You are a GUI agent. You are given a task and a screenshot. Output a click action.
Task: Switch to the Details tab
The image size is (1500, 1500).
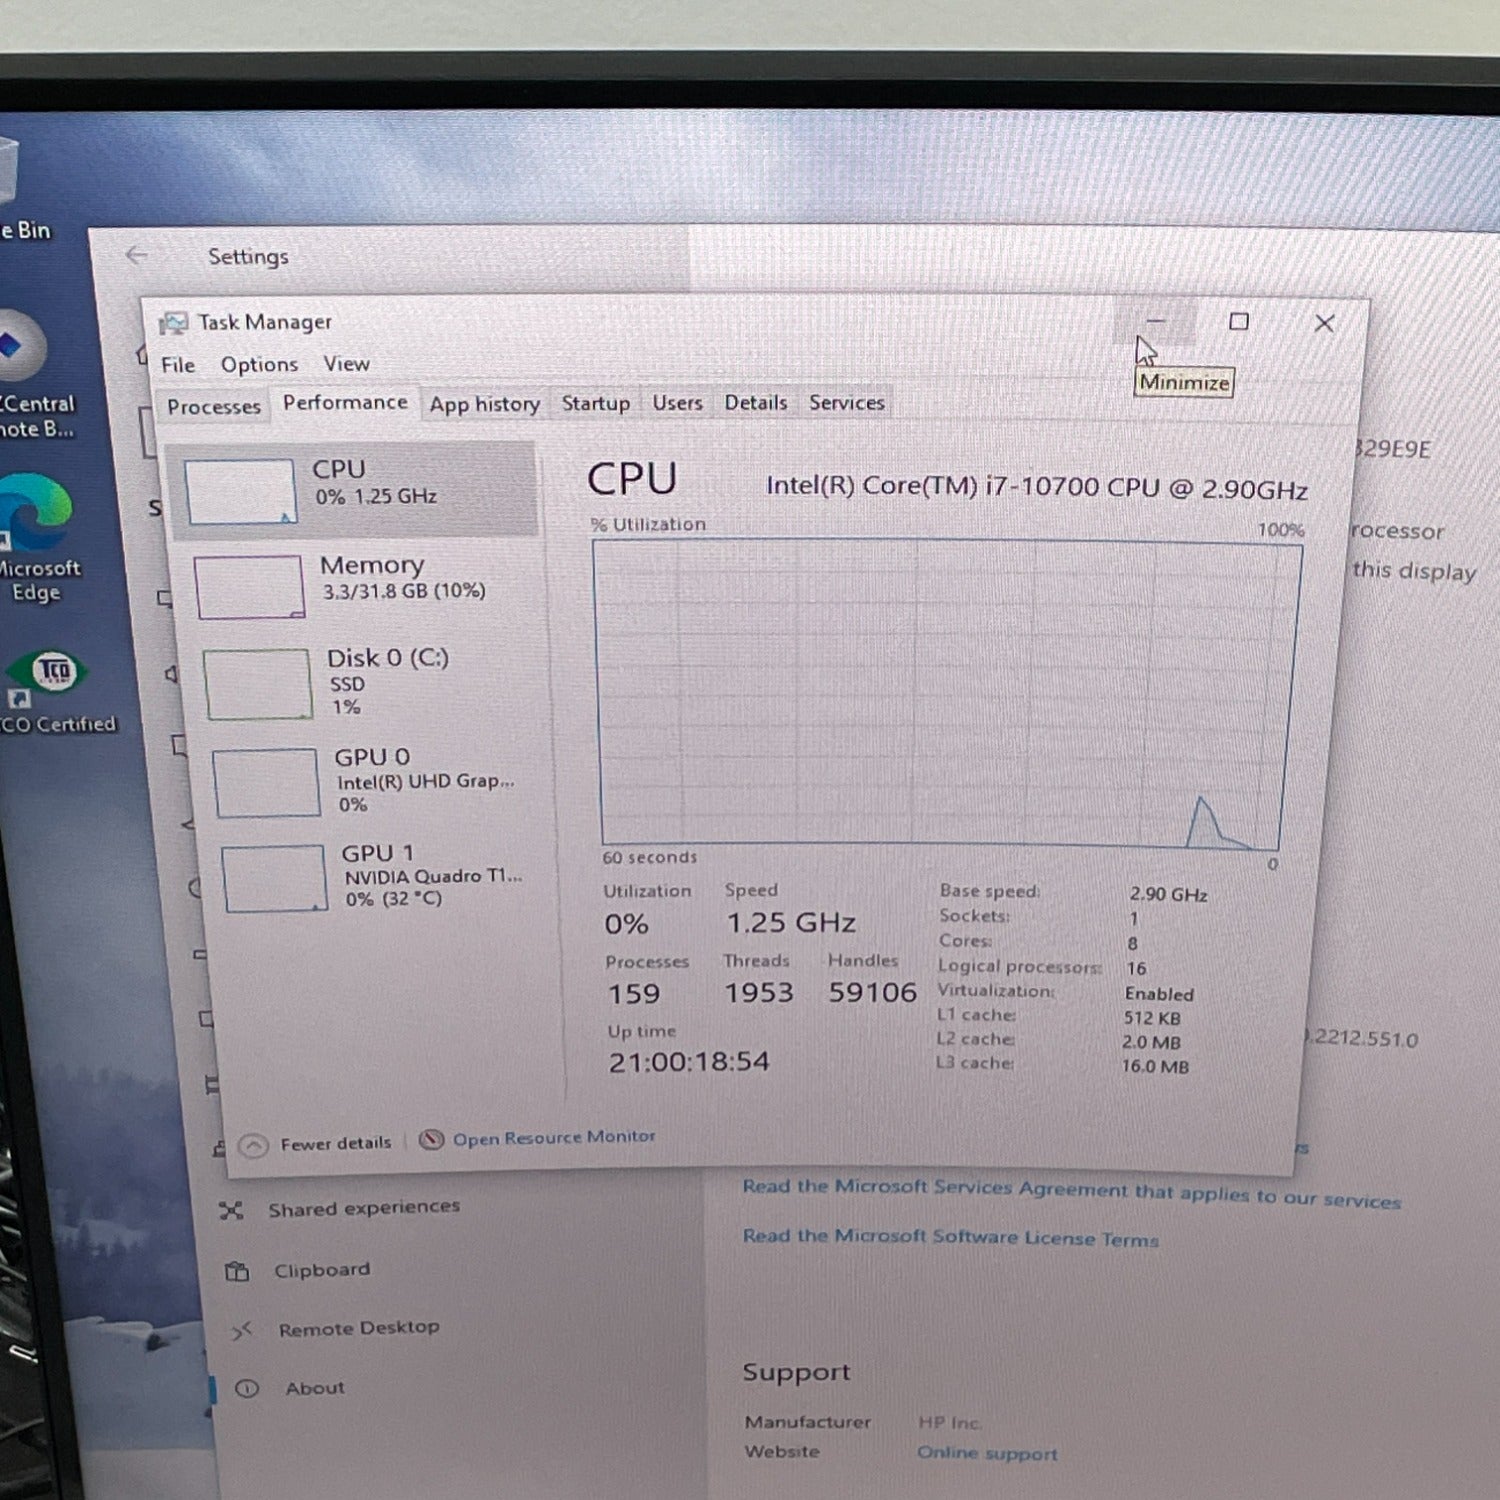(x=755, y=403)
